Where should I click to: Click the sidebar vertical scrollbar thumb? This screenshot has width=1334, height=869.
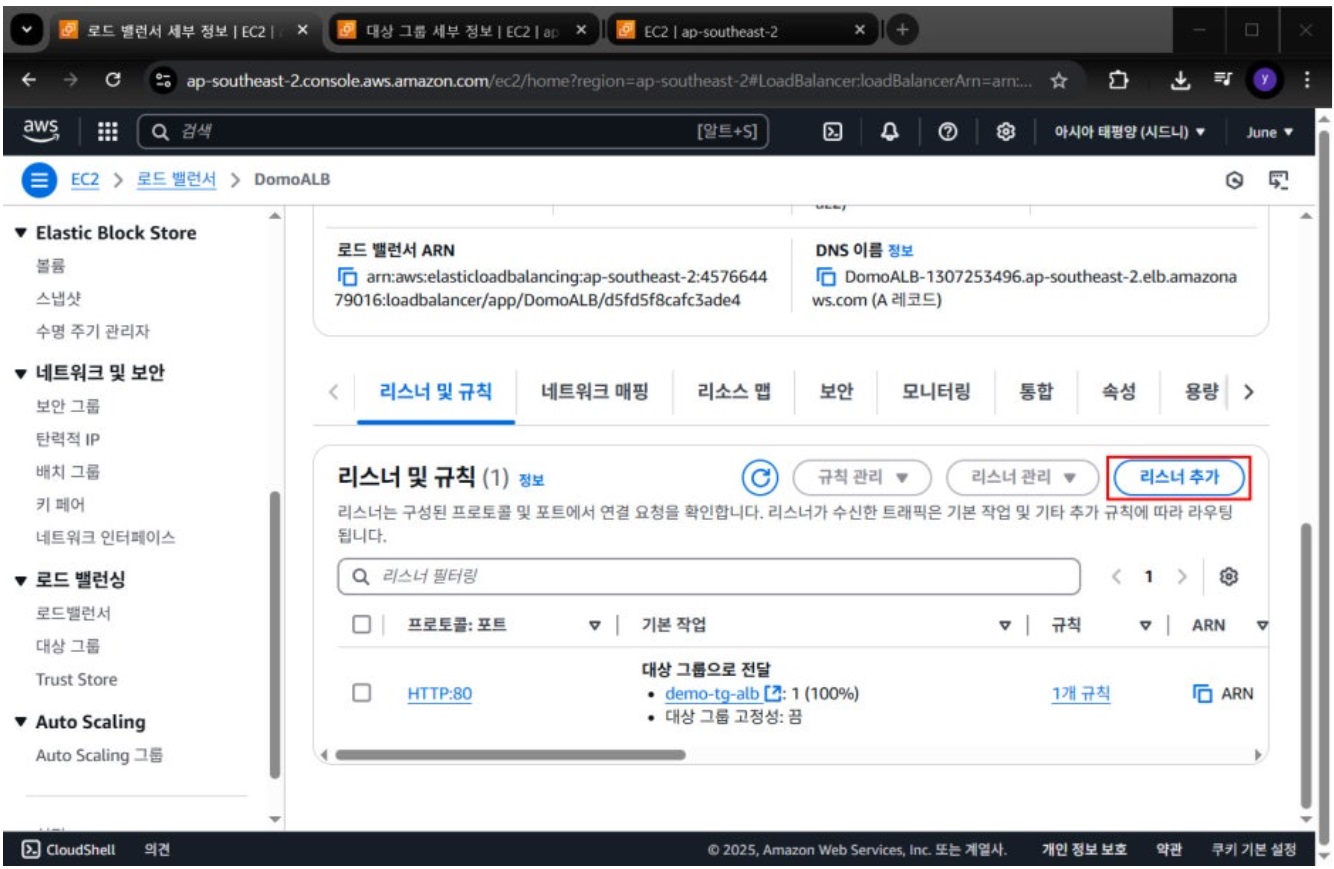(x=275, y=635)
